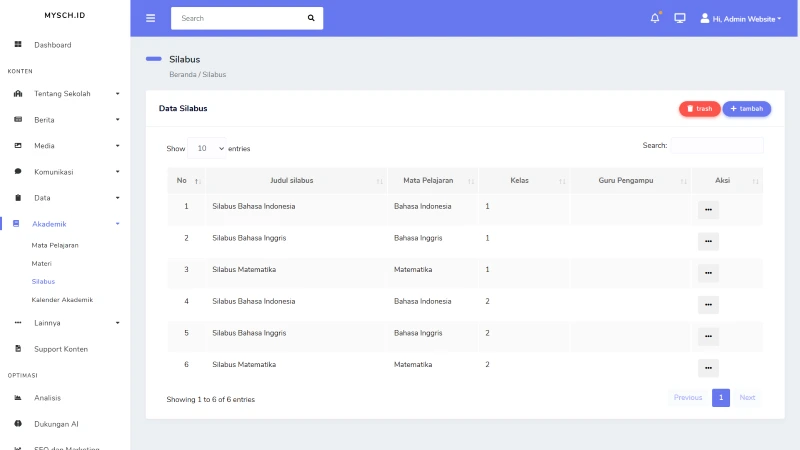Open Dashboard from the sidebar
800x450 pixels.
(x=52, y=45)
